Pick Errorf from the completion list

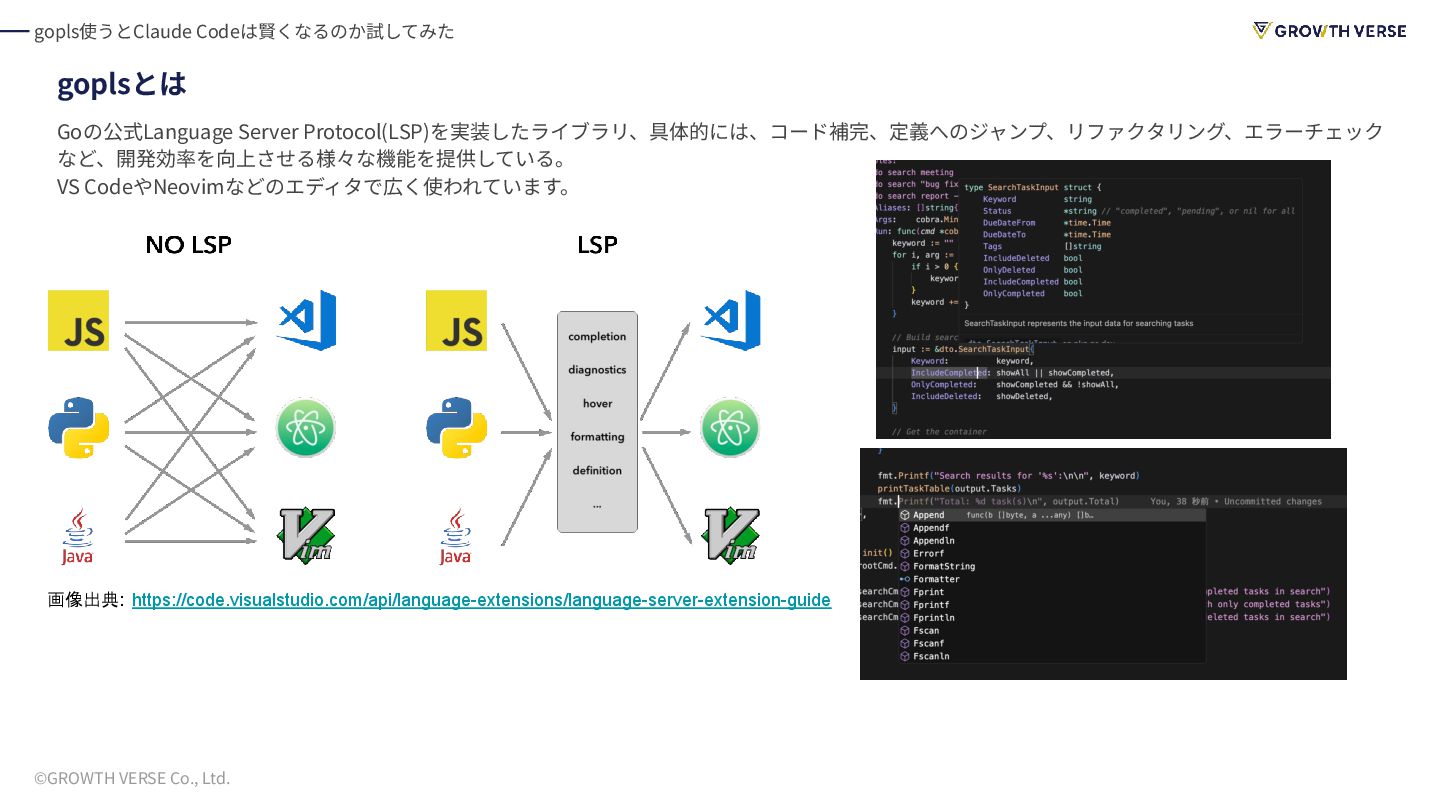(x=928, y=554)
